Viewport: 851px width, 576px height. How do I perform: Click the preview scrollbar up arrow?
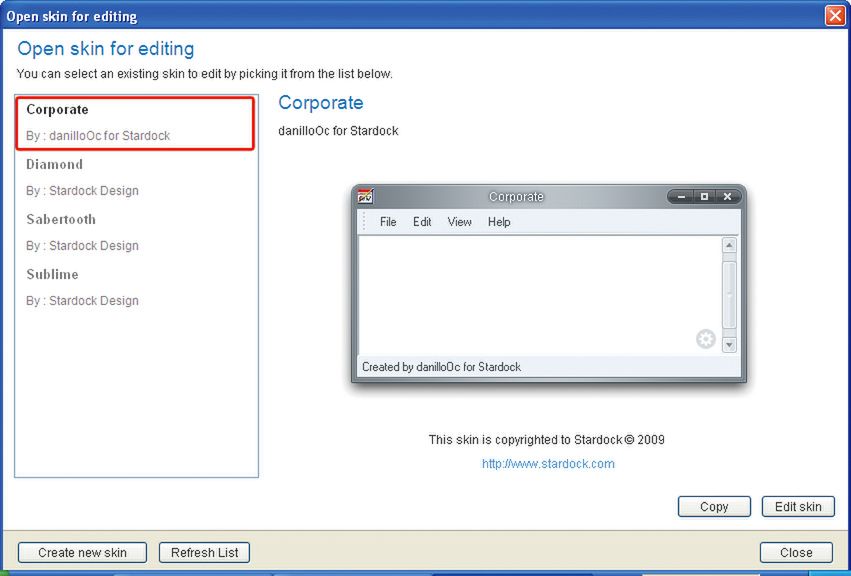point(729,245)
